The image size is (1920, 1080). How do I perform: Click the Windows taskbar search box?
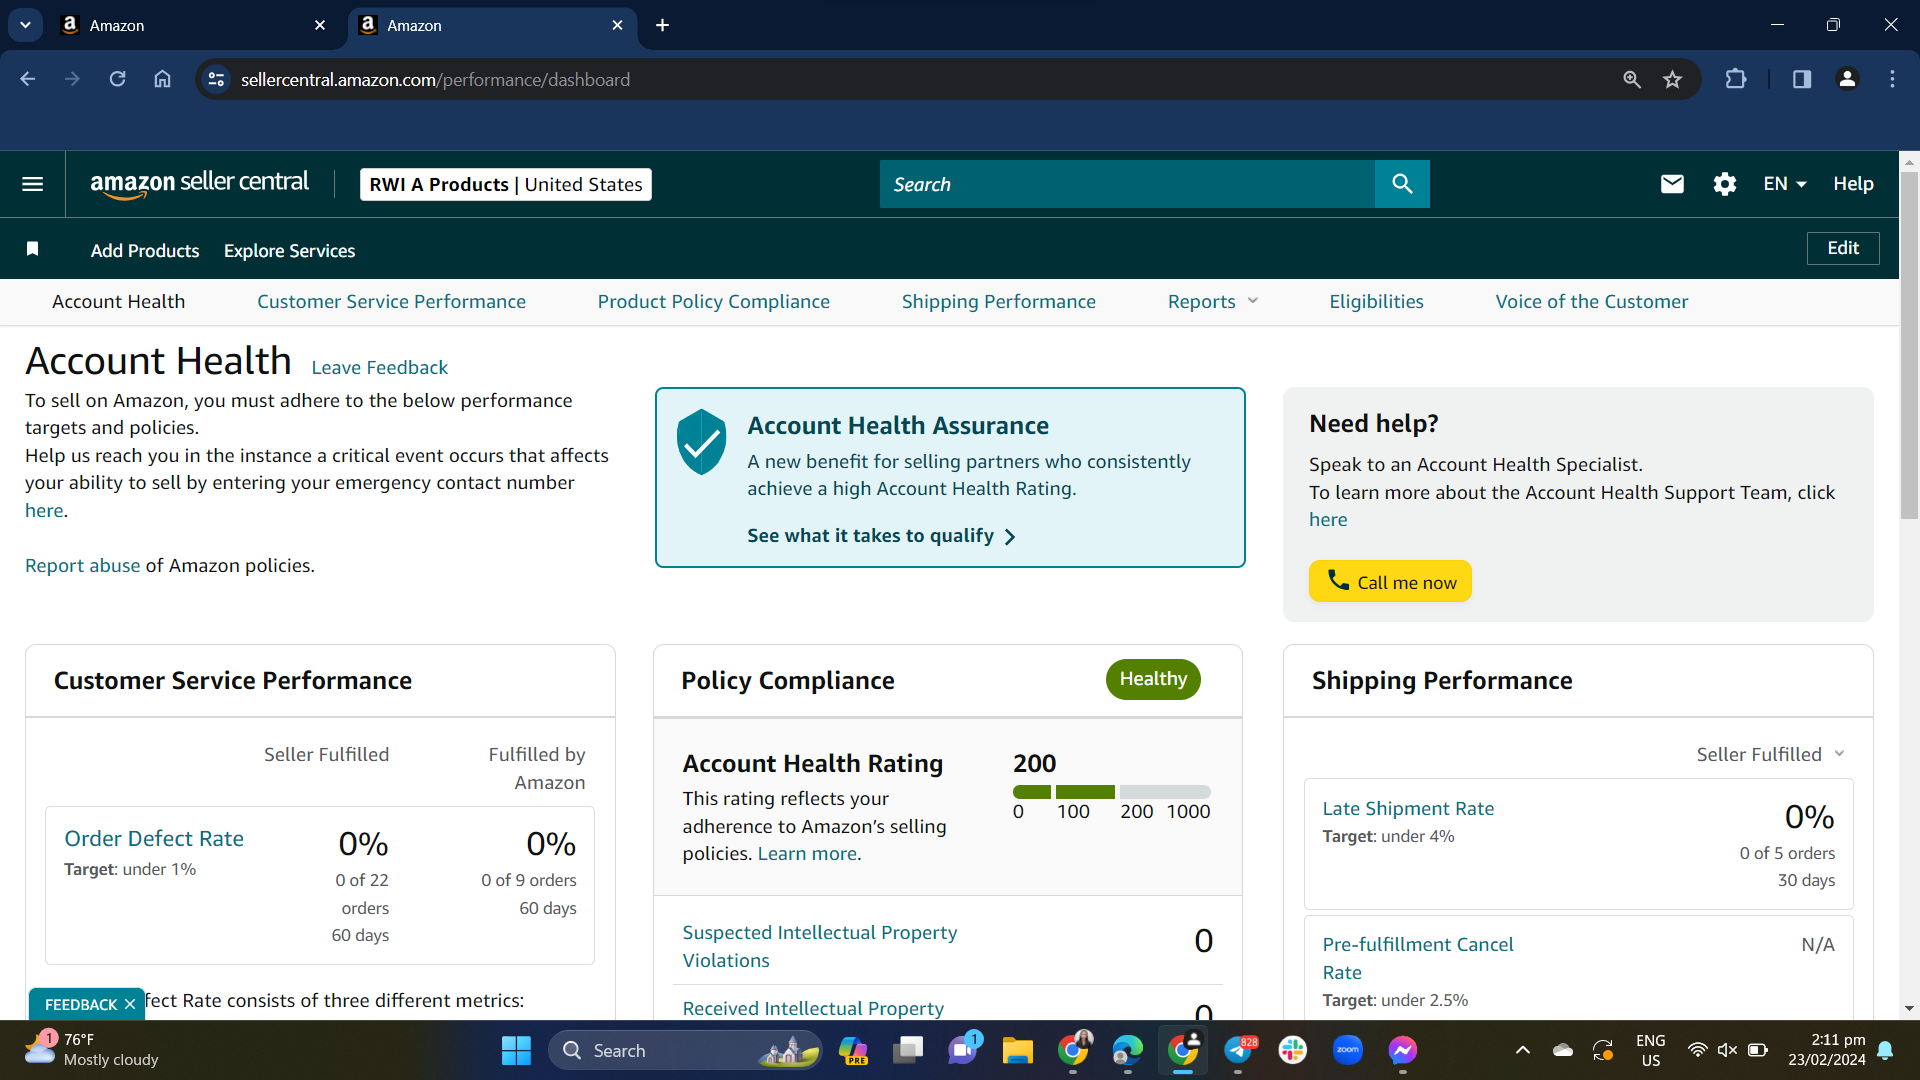click(685, 1050)
